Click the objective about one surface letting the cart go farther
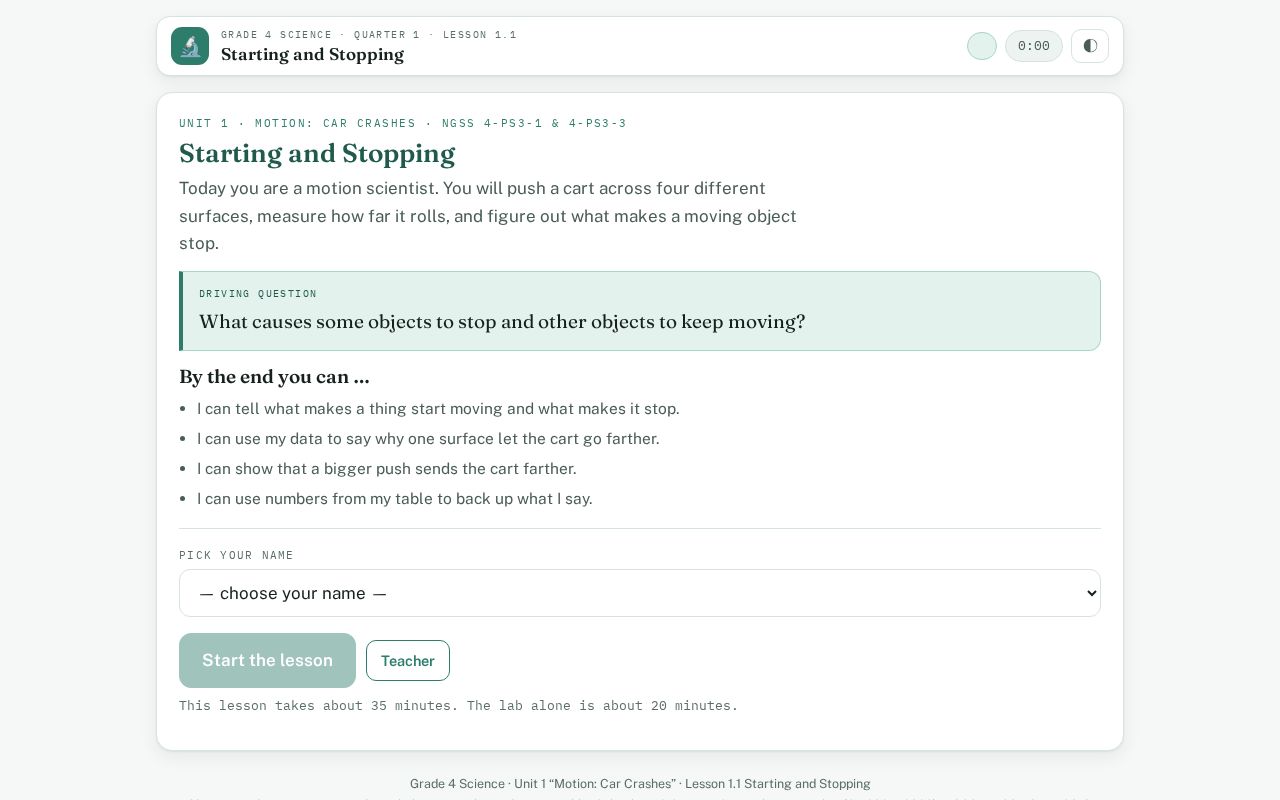The height and width of the screenshot is (800, 1280). (x=428, y=439)
